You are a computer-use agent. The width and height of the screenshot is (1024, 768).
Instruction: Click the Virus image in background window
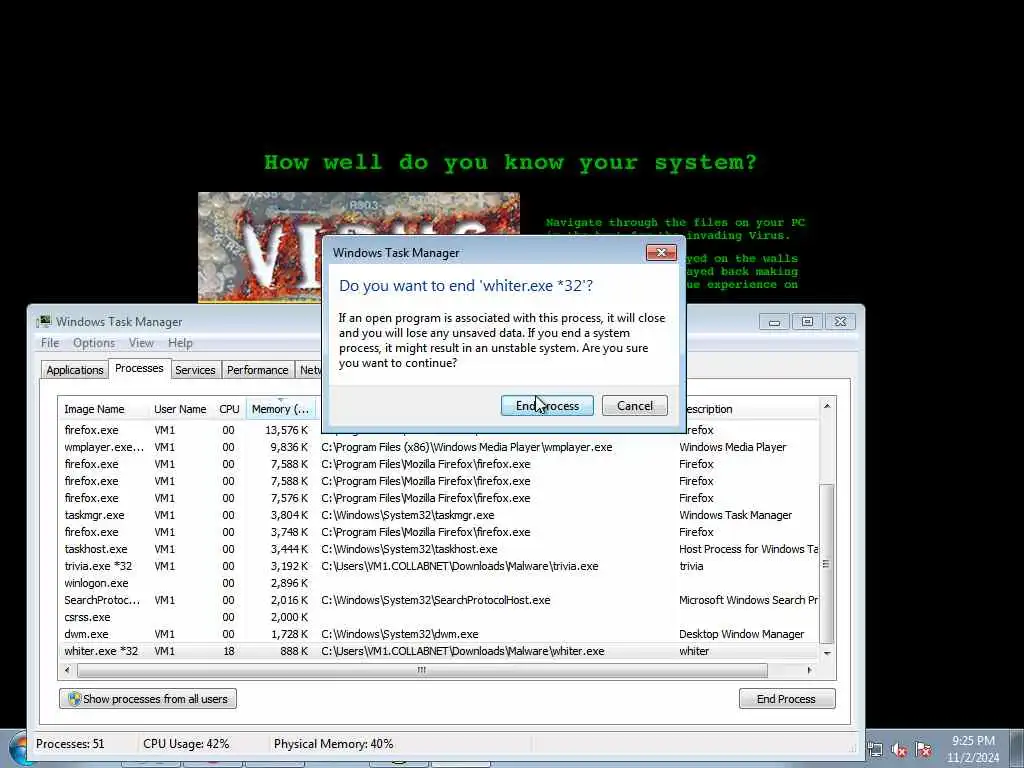click(261, 248)
